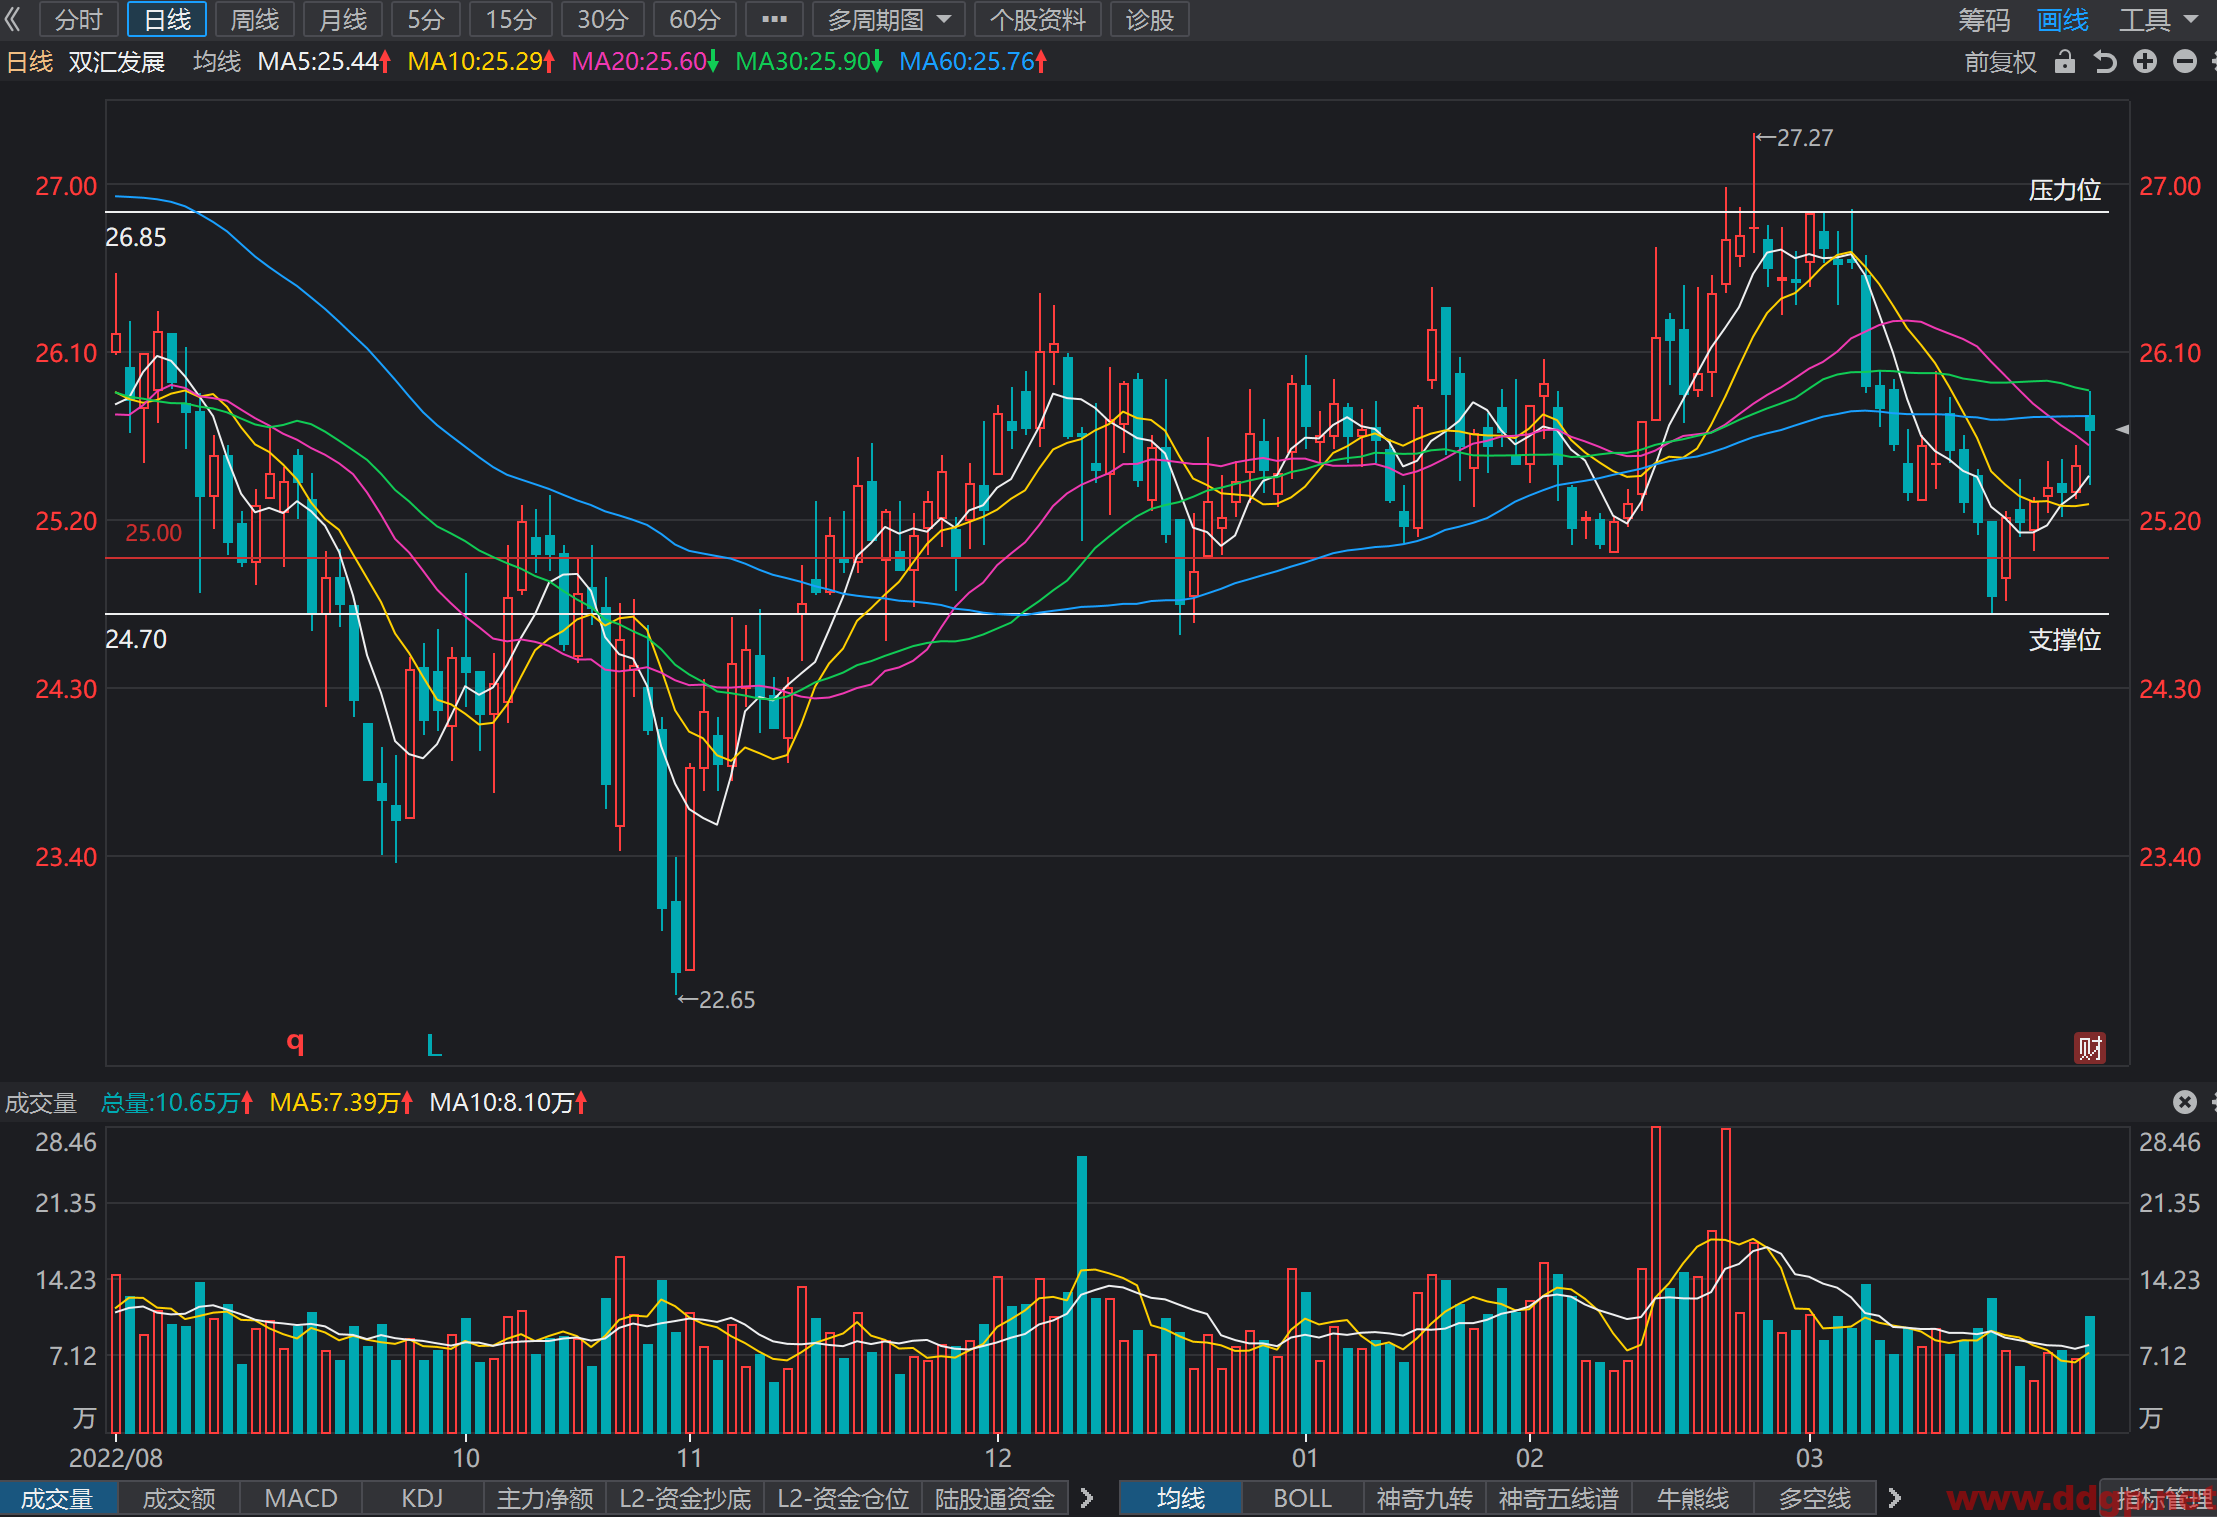Click the lock icon beside 前复权
The height and width of the screenshot is (1517, 2217).
point(2064,62)
